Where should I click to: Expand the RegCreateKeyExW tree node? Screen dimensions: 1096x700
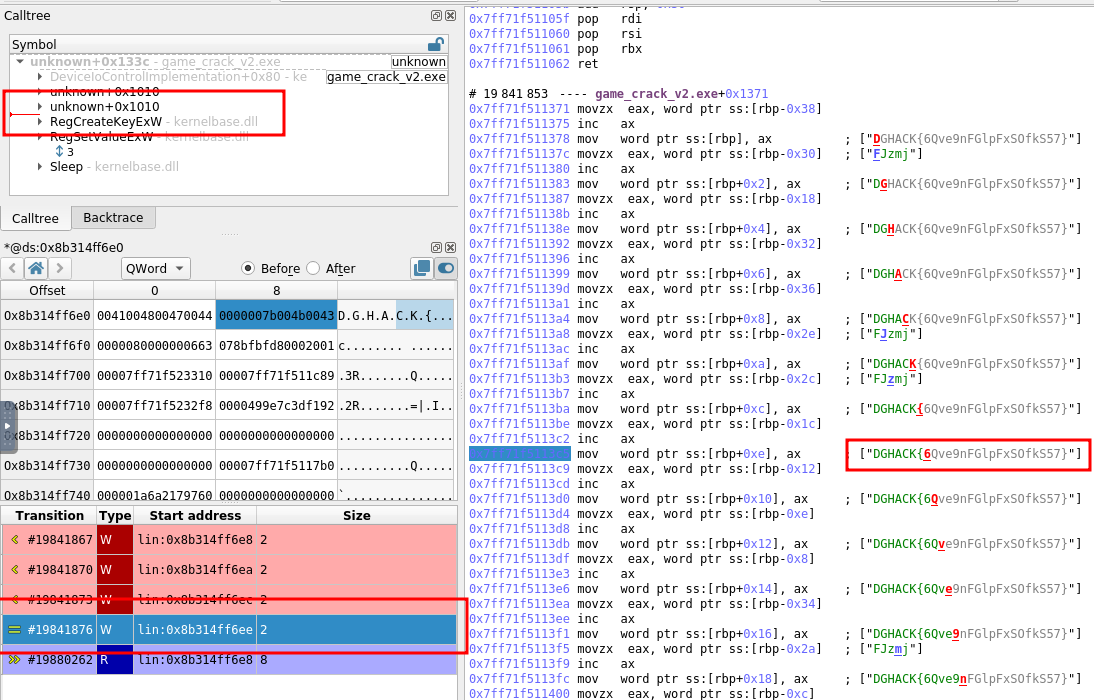pyautogui.click(x=40, y=122)
